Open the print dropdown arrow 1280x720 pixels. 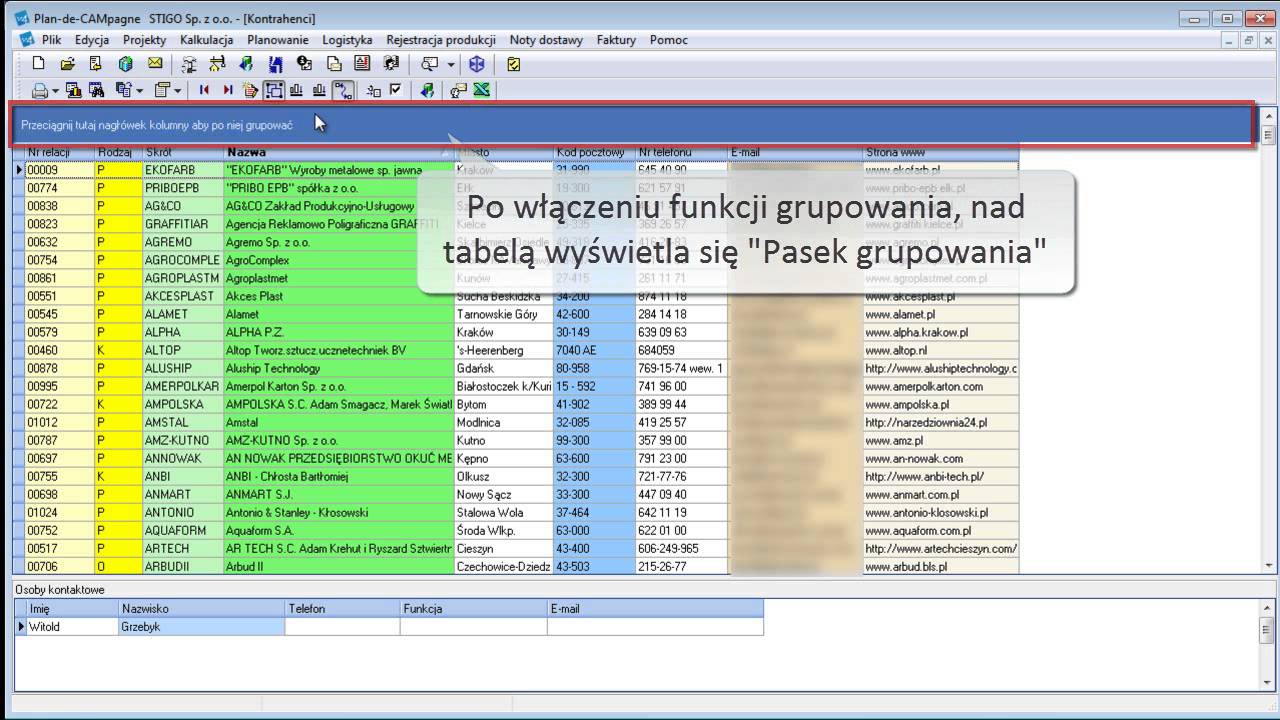click(55, 91)
